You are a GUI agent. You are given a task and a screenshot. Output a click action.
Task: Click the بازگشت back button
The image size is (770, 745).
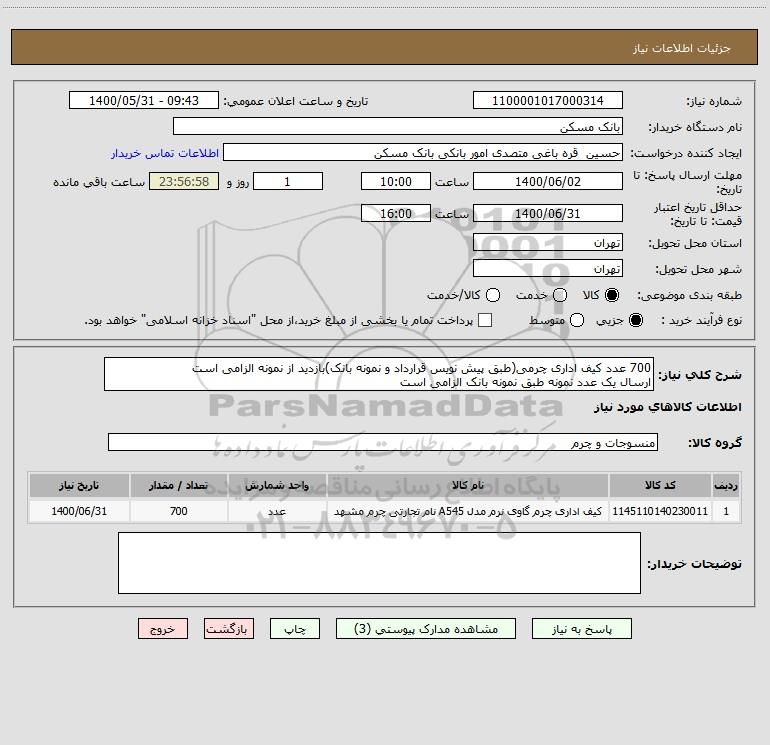coord(229,629)
